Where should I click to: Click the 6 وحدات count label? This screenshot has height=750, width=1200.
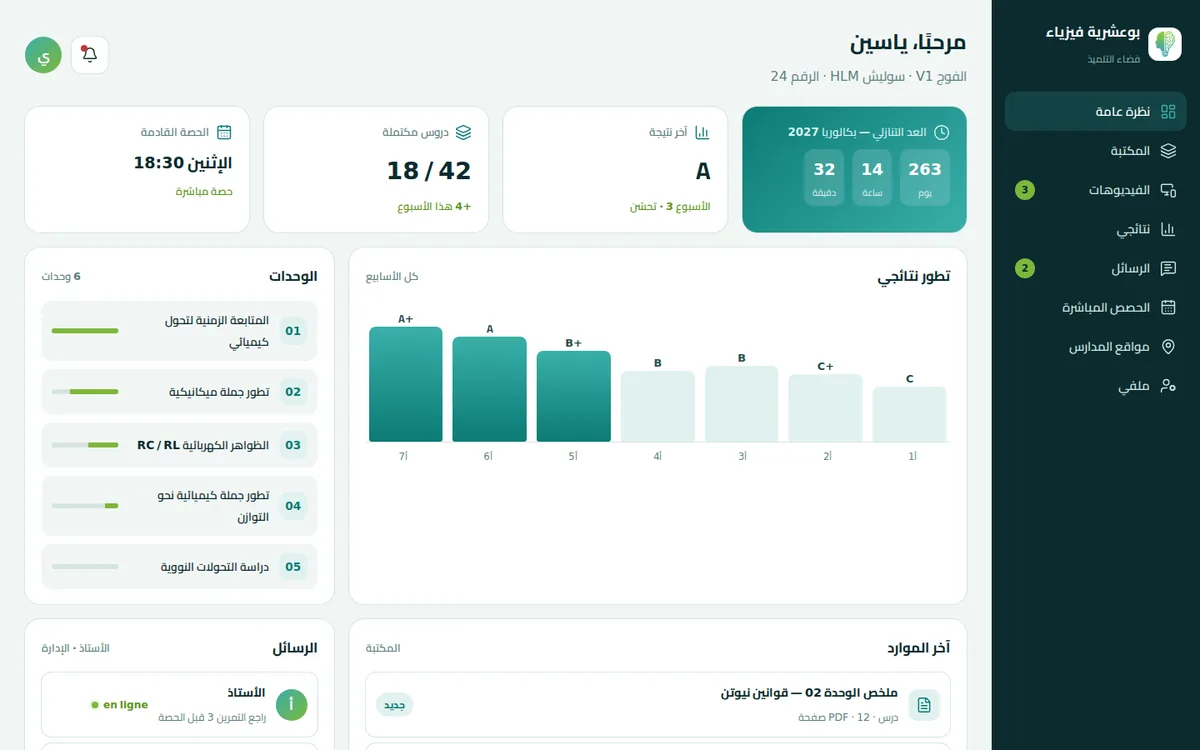(61, 276)
